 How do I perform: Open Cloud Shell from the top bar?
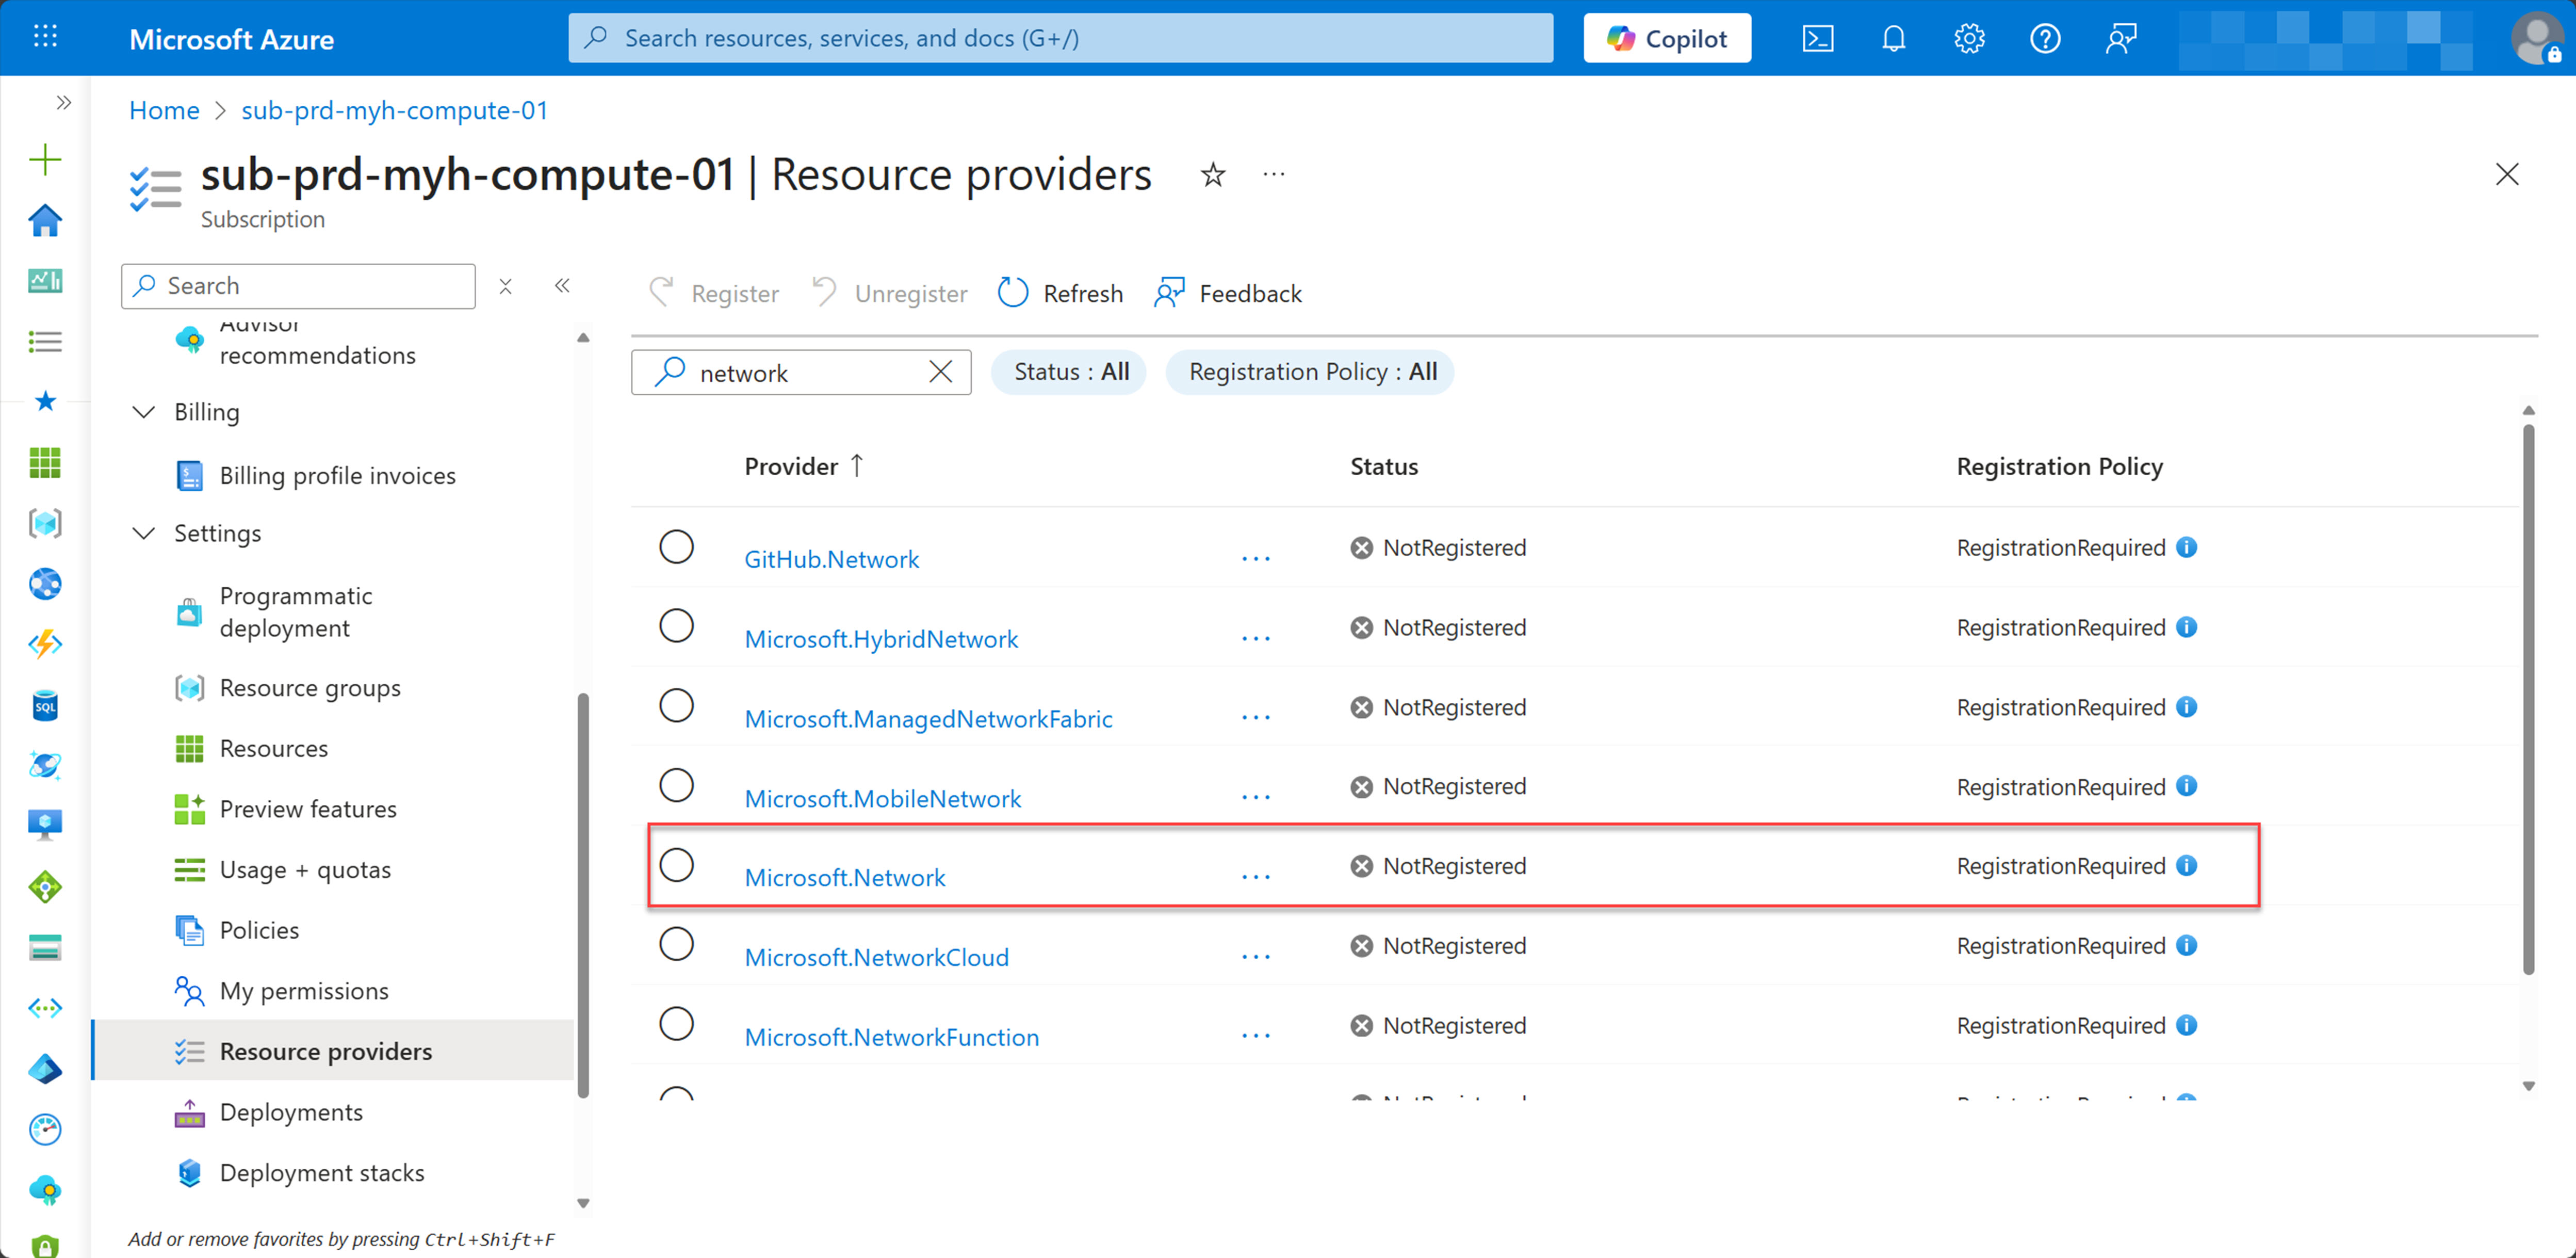coord(1817,38)
